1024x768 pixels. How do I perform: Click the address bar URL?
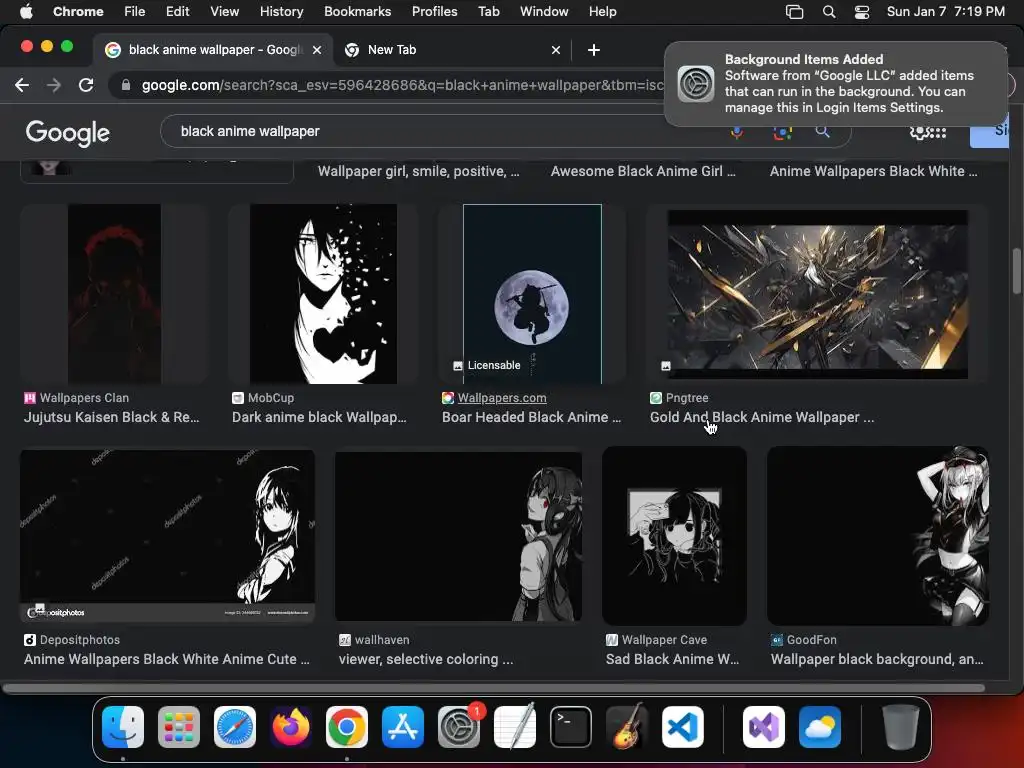pos(402,85)
